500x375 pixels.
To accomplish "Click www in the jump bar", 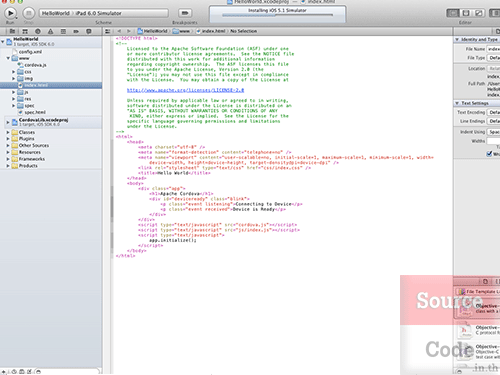I will point(182,31).
